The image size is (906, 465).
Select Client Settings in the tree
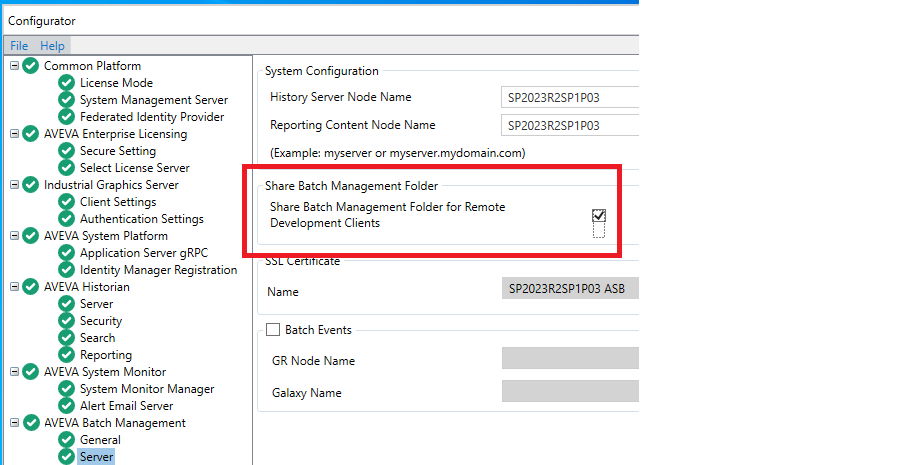click(x=118, y=202)
